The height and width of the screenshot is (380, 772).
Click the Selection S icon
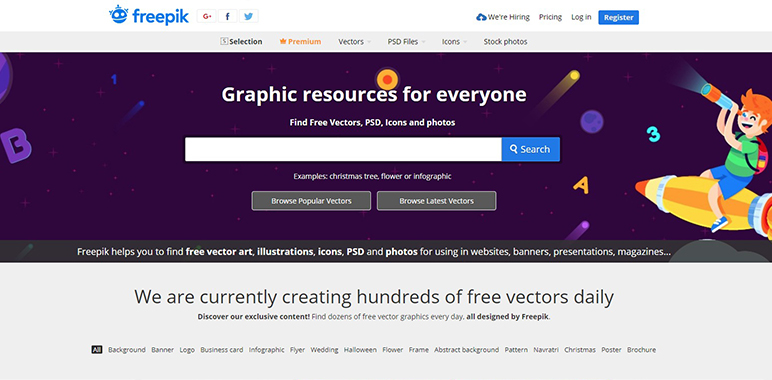click(x=224, y=41)
